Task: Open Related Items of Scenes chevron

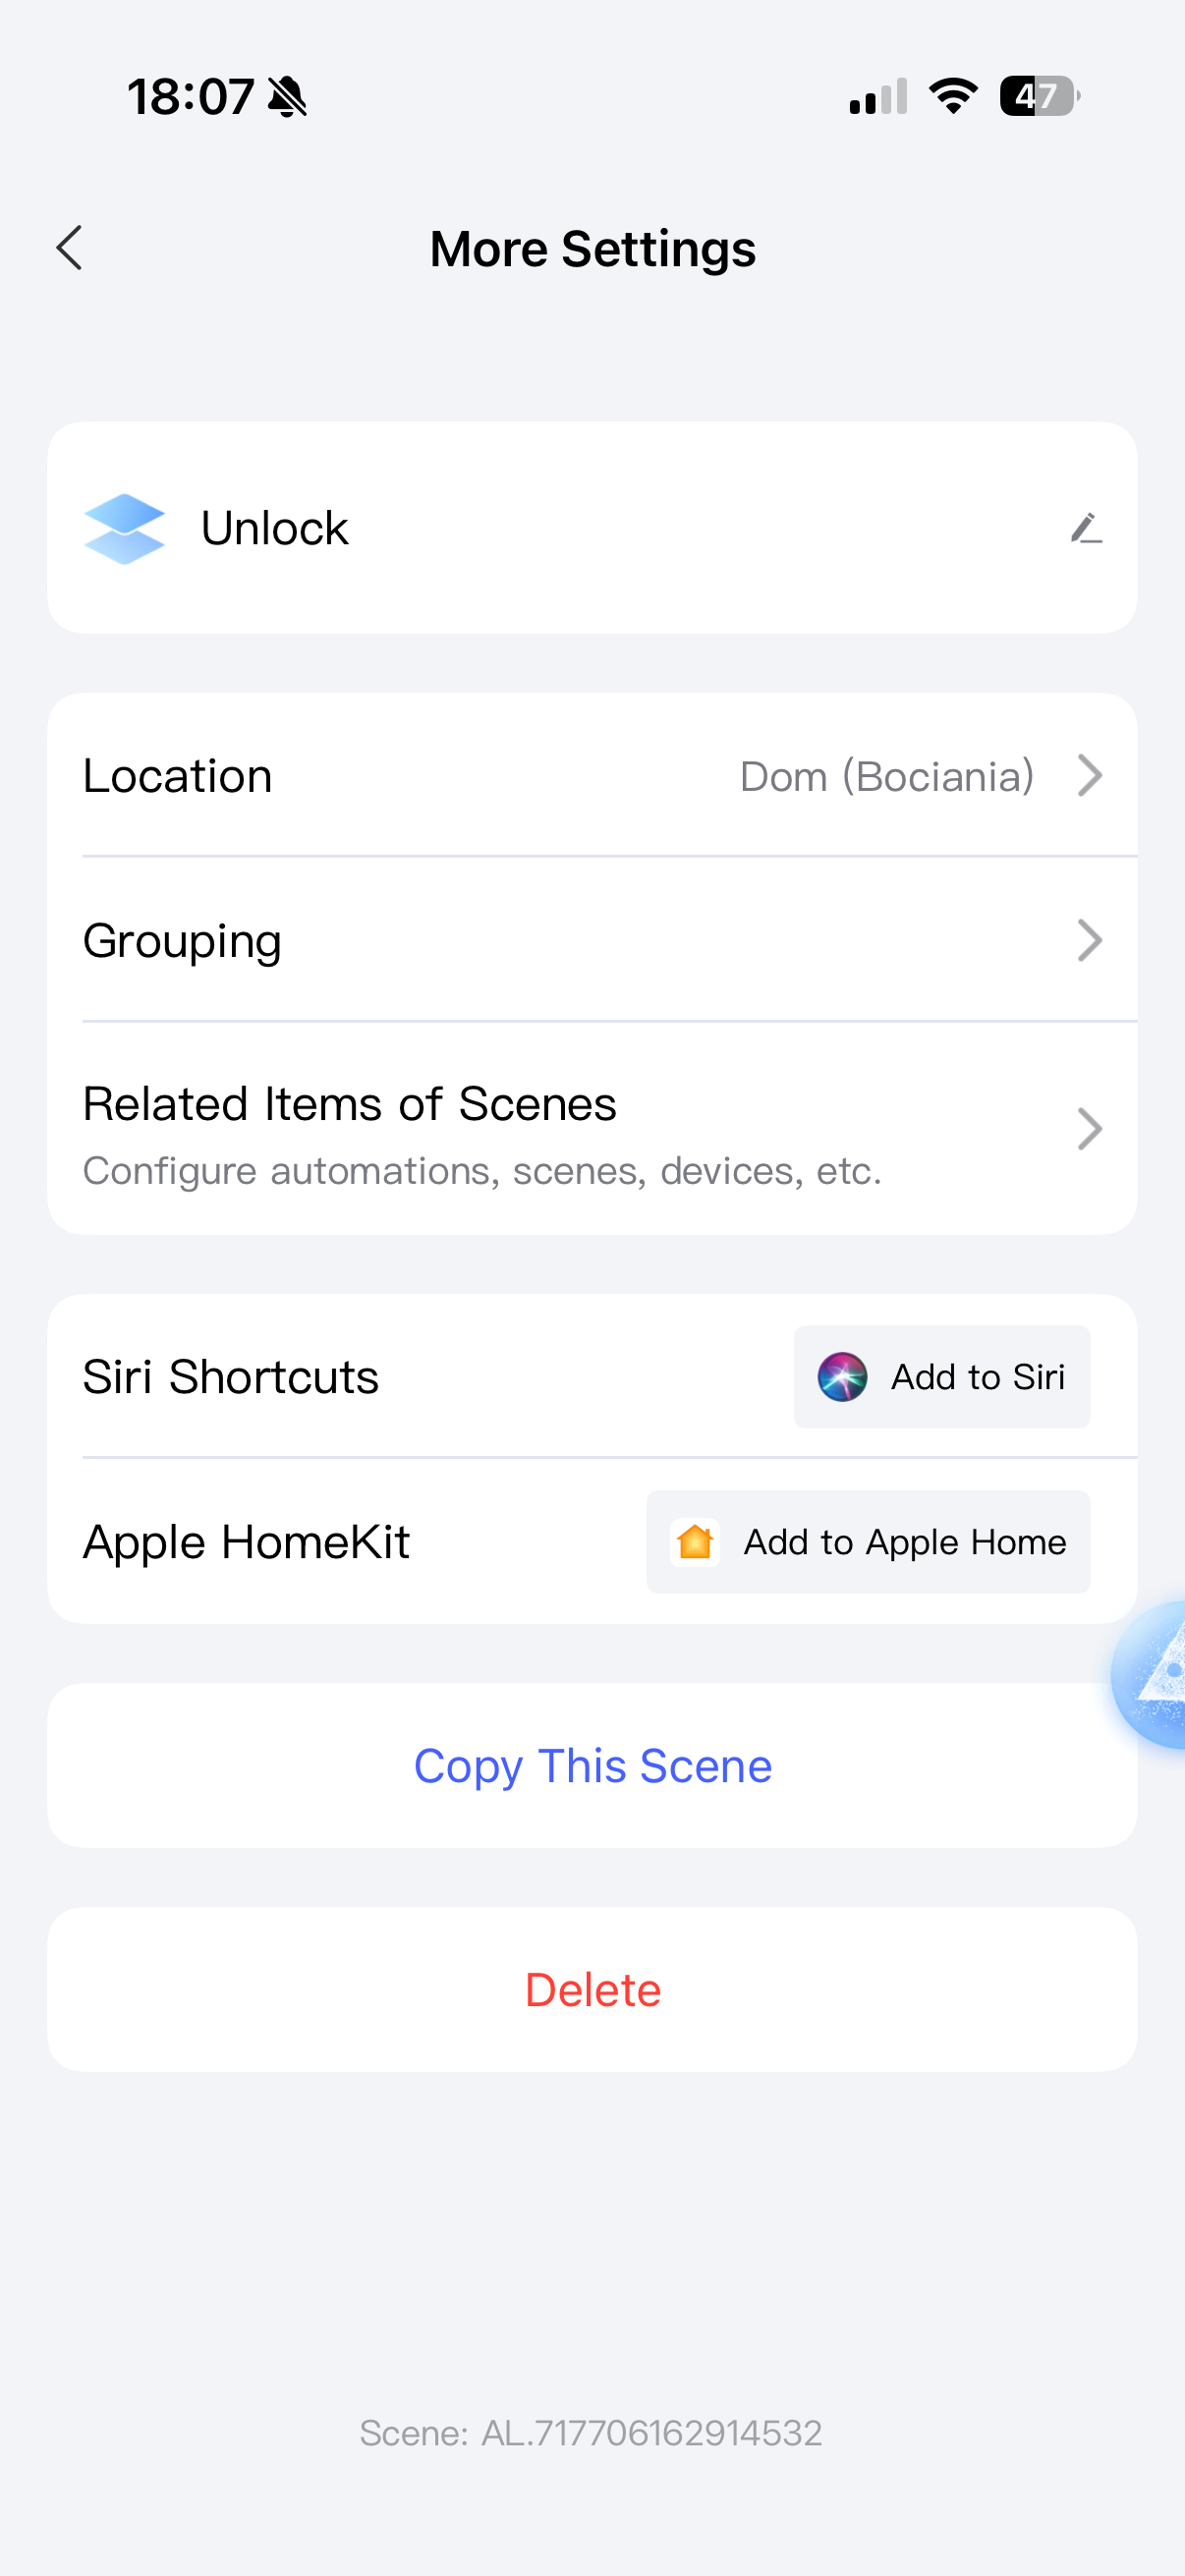Action: (x=1090, y=1130)
